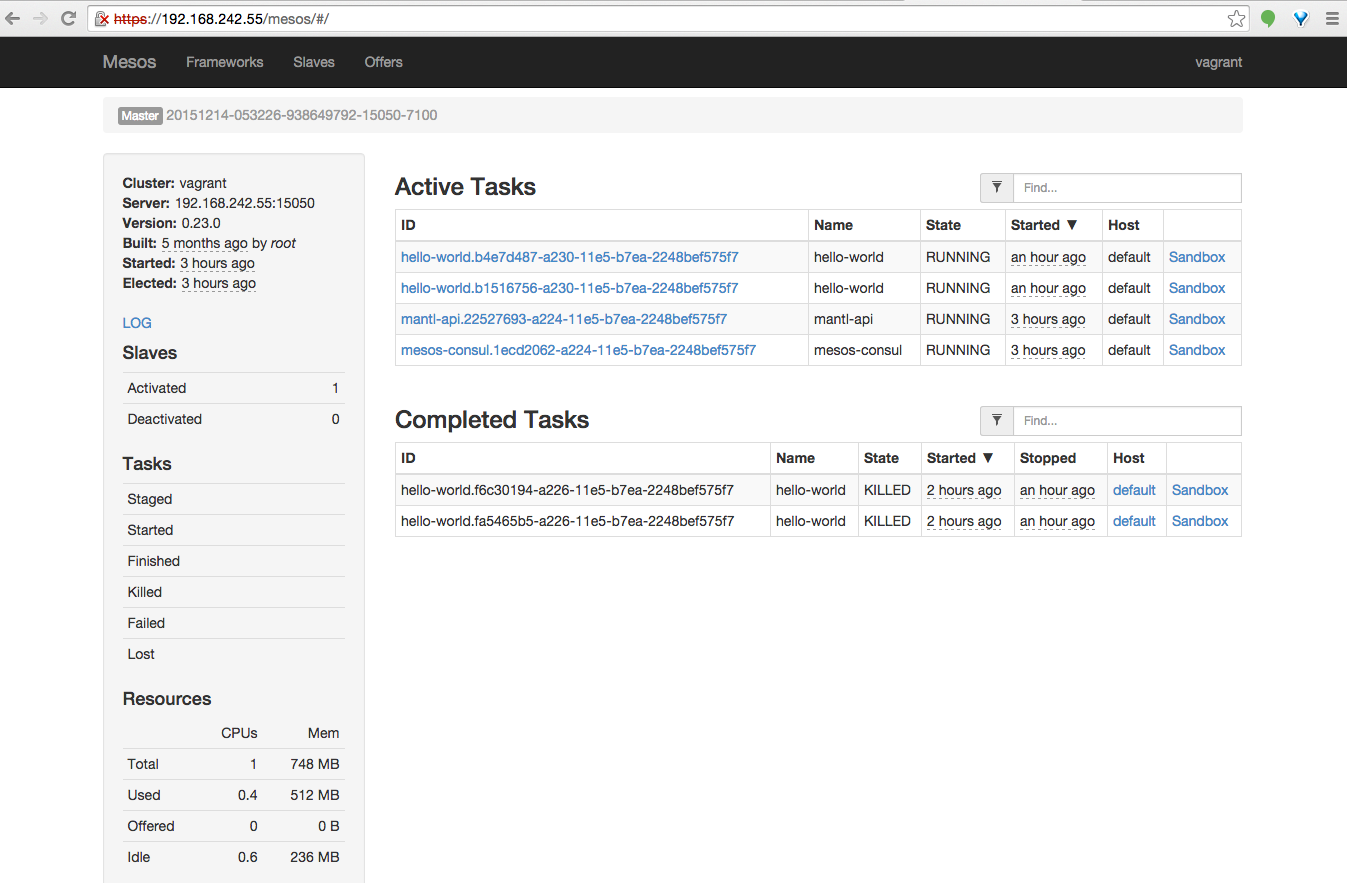The width and height of the screenshot is (1347, 883).
Task: Open the Slaves page
Action: pos(314,62)
